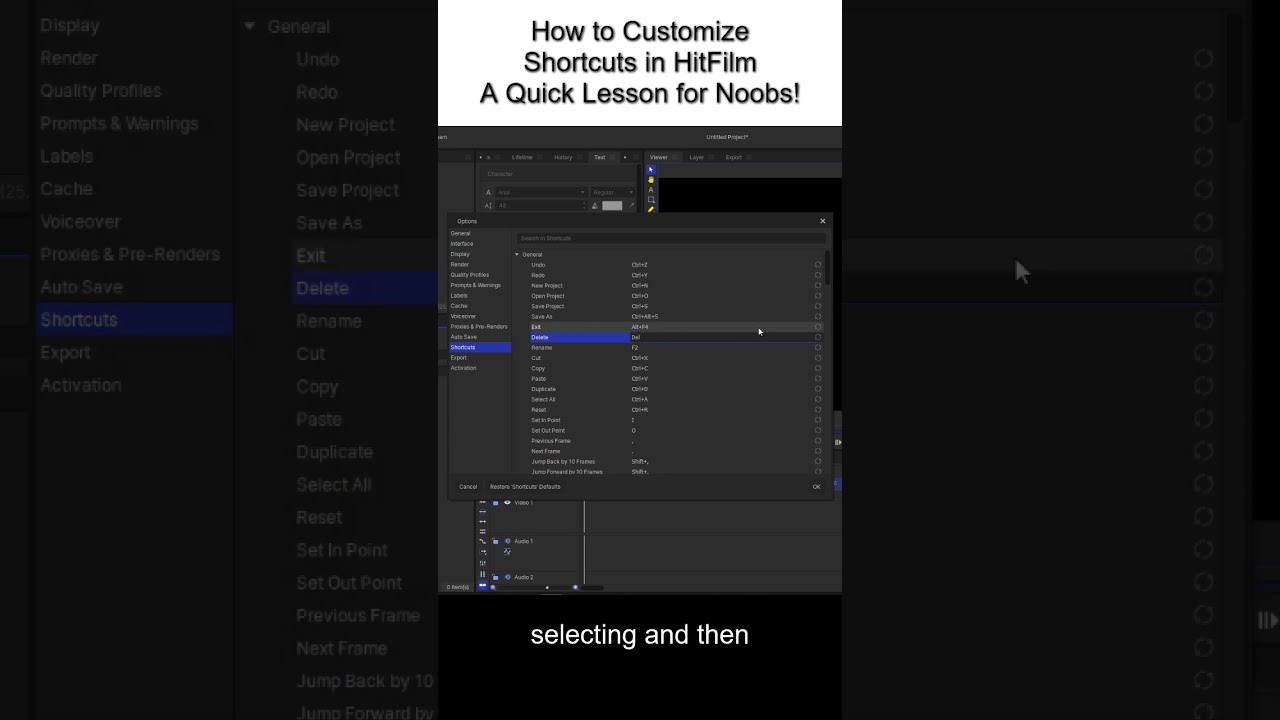Select the arrow Selection tool in Viewer
The width and height of the screenshot is (1280, 720).
651,170
